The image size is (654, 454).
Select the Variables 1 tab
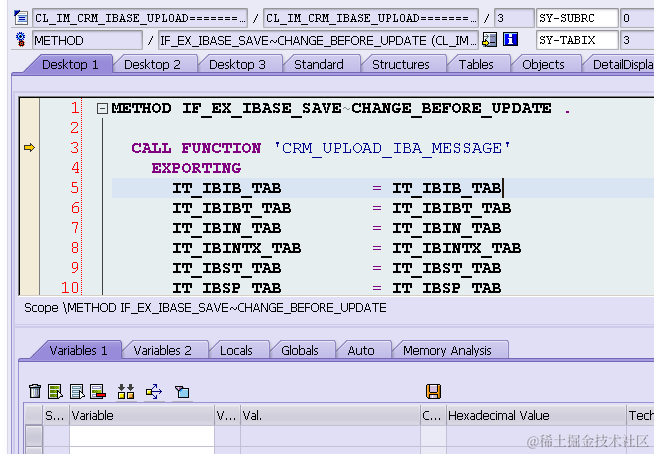[x=78, y=351]
